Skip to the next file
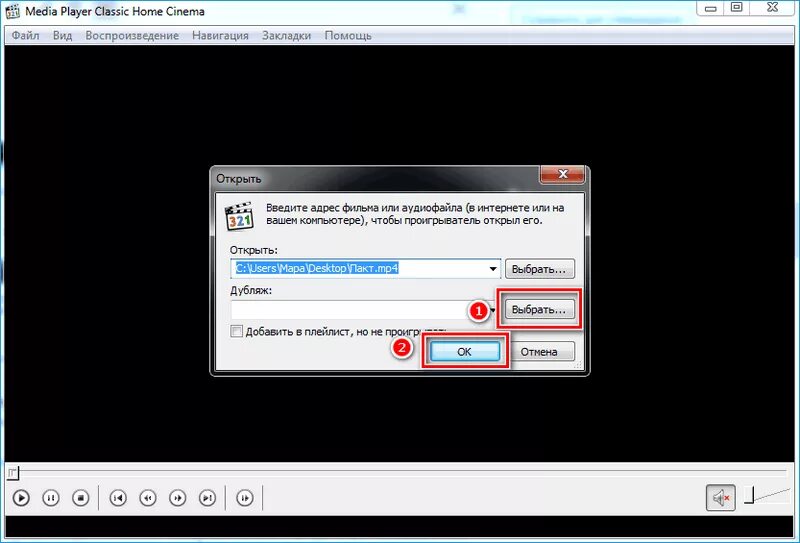This screenshot has height=543, width=800. pyautogui.click(x=207, y=498)
